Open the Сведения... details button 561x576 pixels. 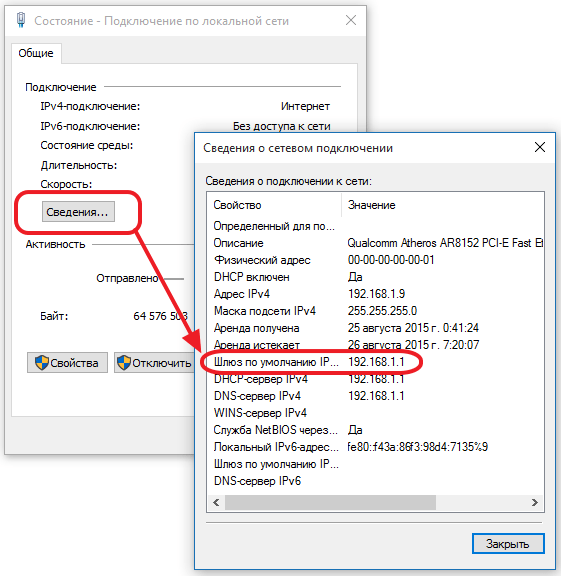78,212
